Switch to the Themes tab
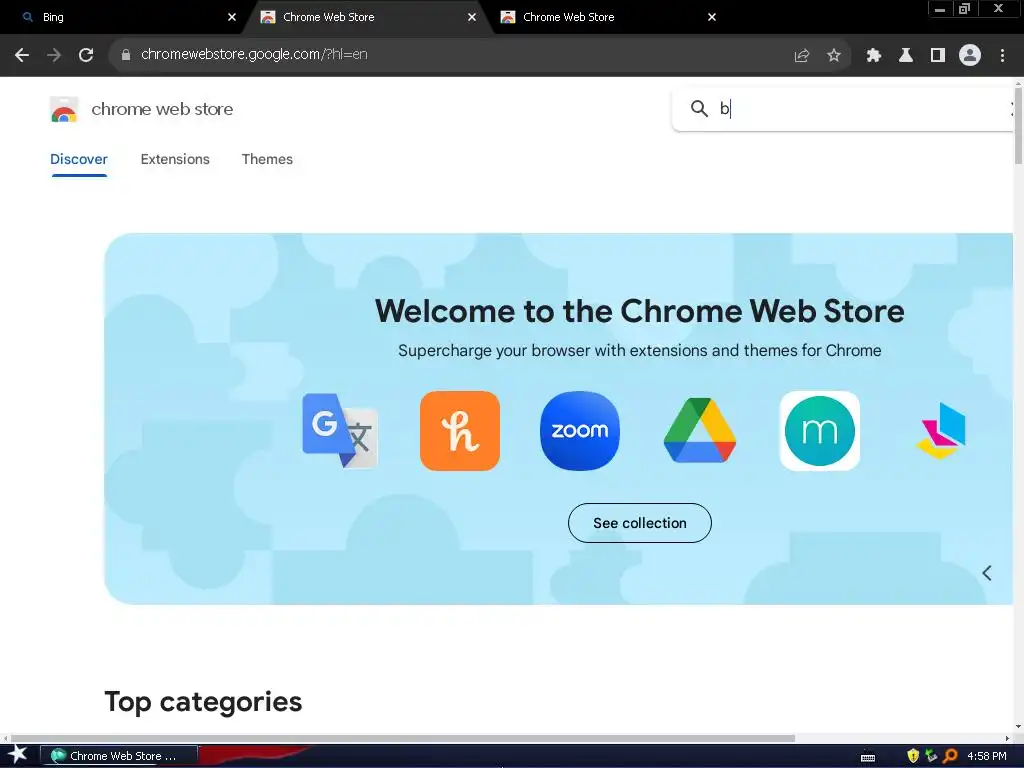 pos(267,159)
